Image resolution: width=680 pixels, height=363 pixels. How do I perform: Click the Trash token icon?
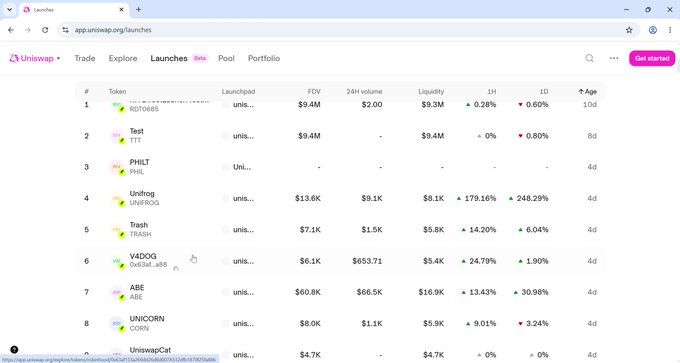(117, 230)
